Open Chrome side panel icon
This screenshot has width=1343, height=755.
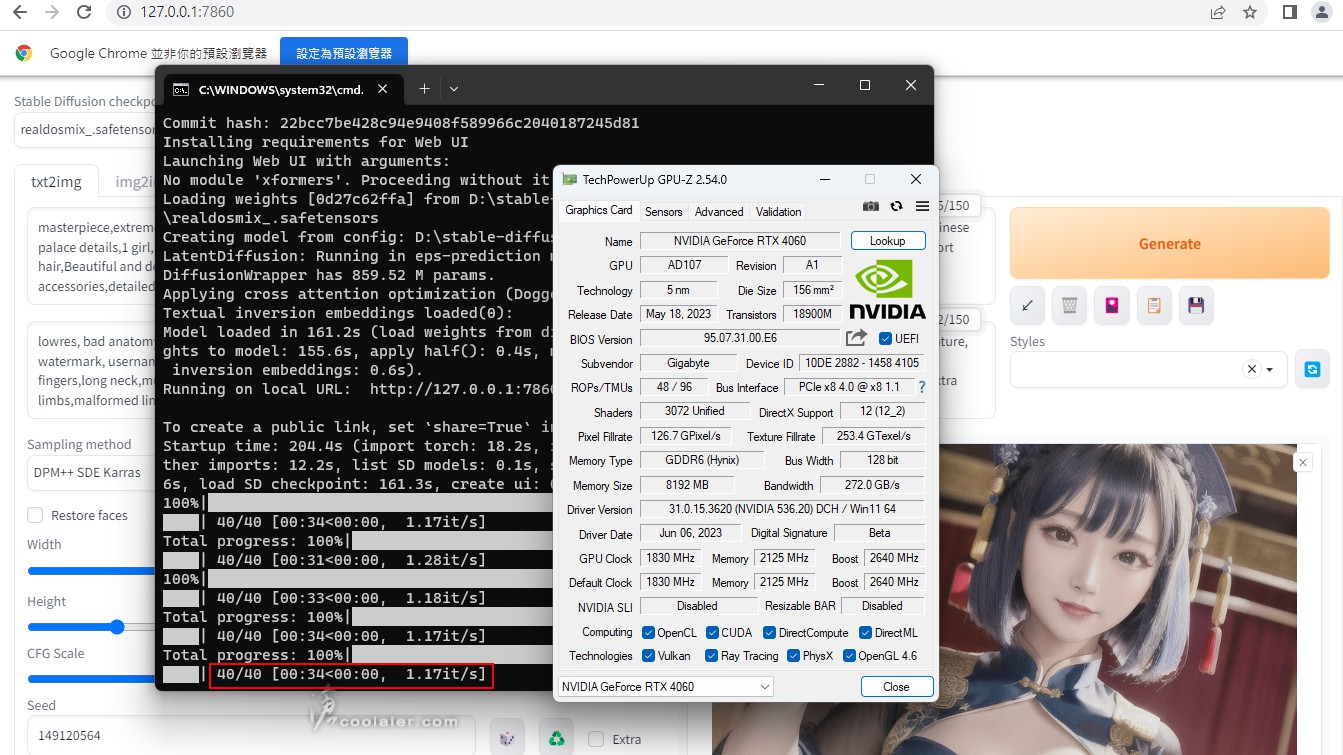click(1290, 13)
